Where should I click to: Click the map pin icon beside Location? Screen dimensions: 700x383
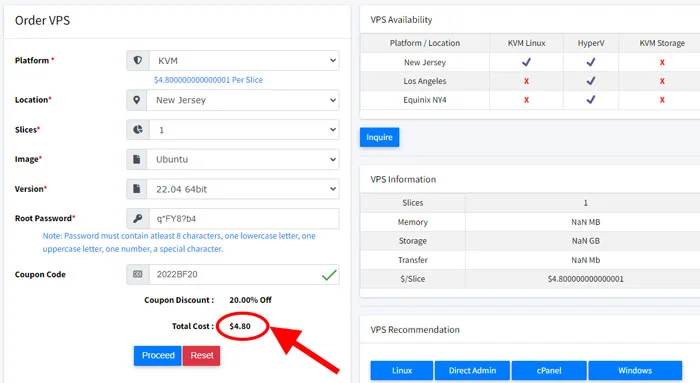[x=137, y=100]
